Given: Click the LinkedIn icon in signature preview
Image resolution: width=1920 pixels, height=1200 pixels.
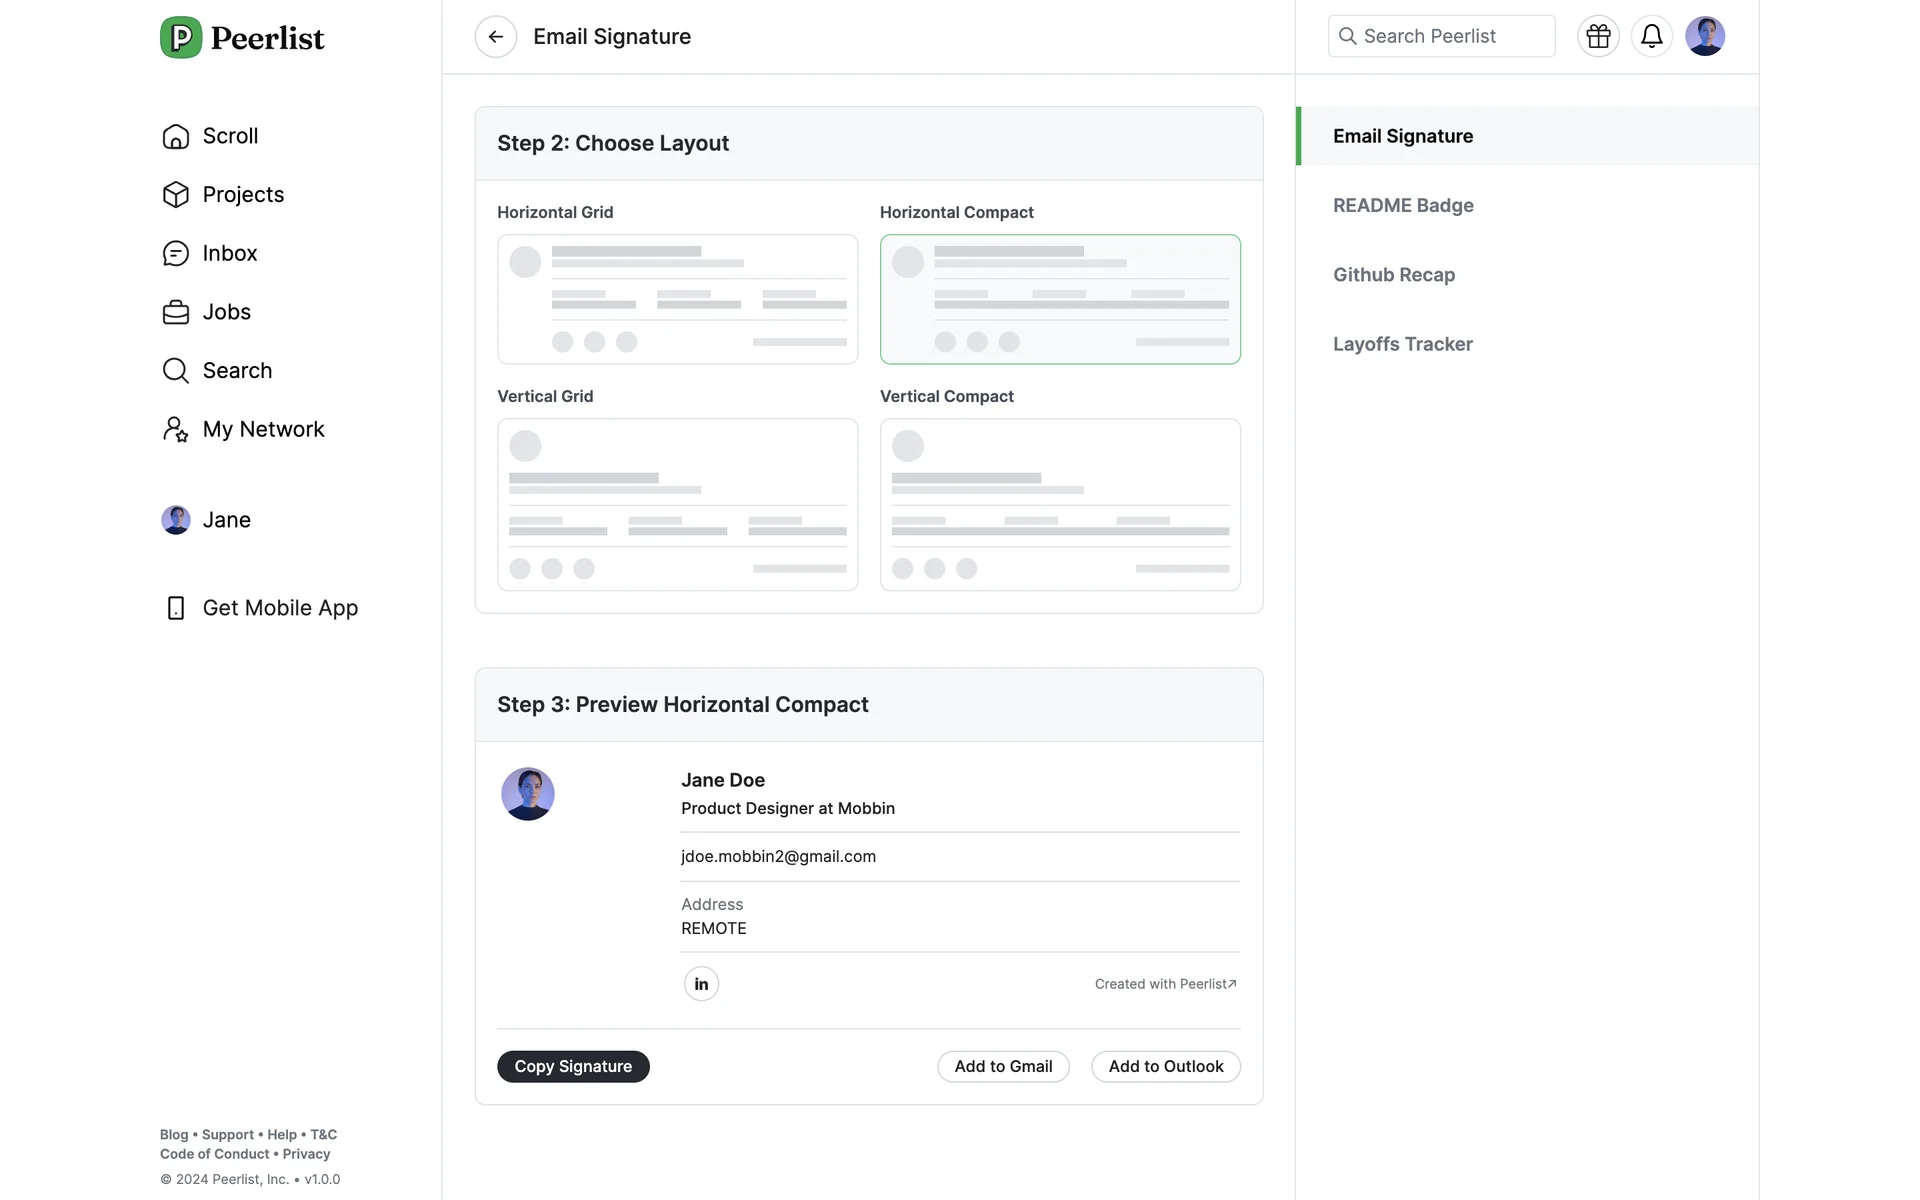Looking at the screenshot, I should coord(701,984).
